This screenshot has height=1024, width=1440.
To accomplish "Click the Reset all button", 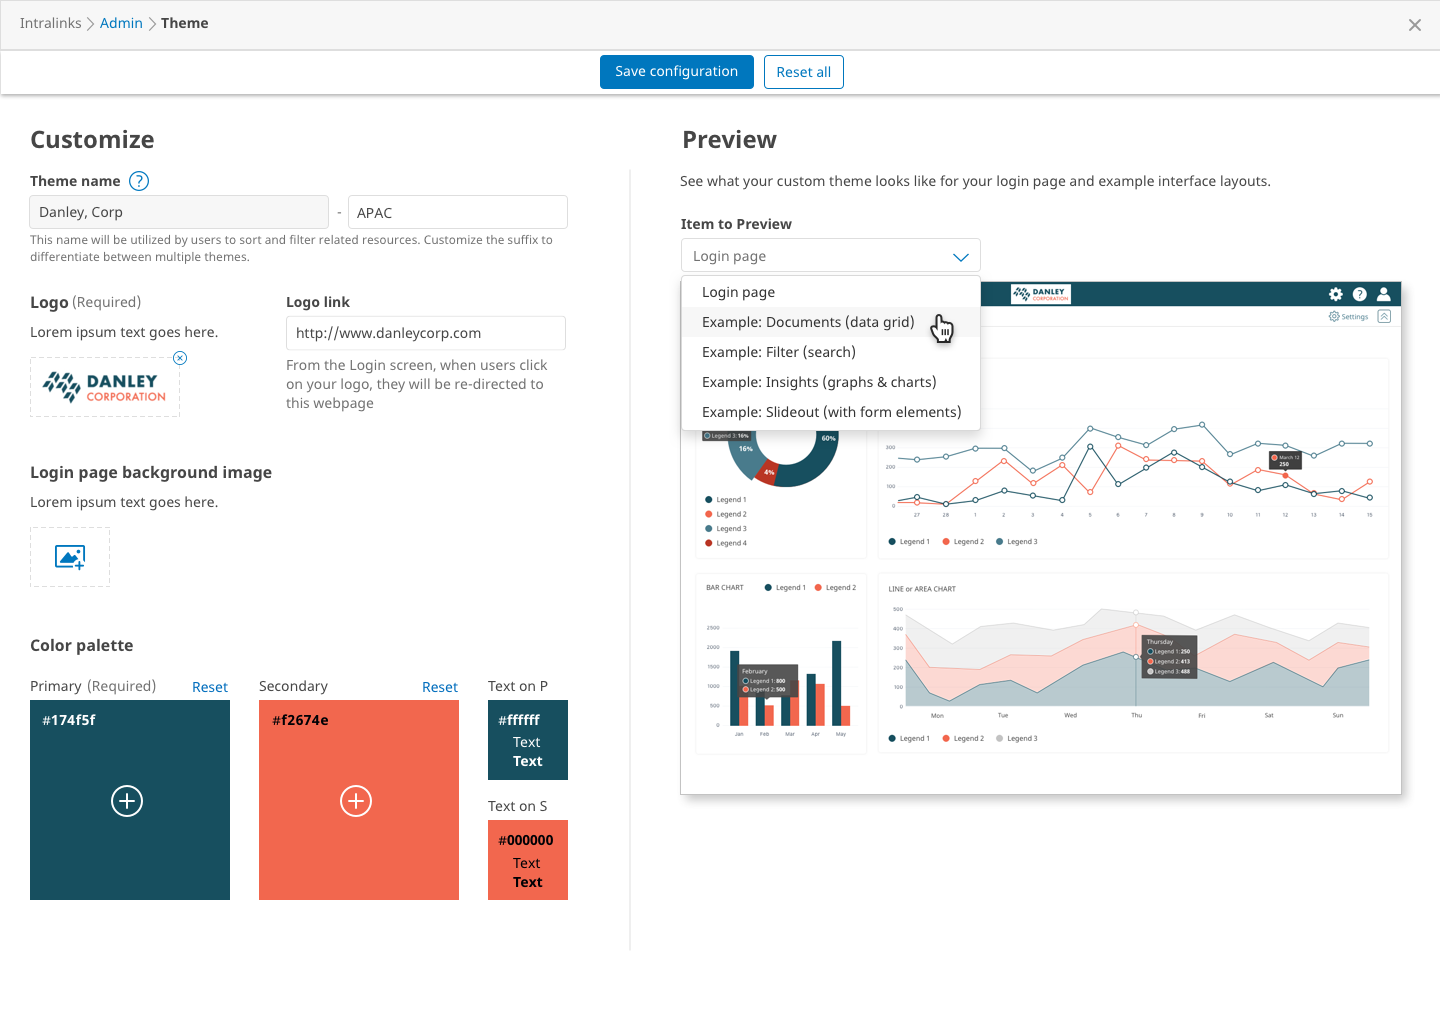I will [x=804, y=72].
